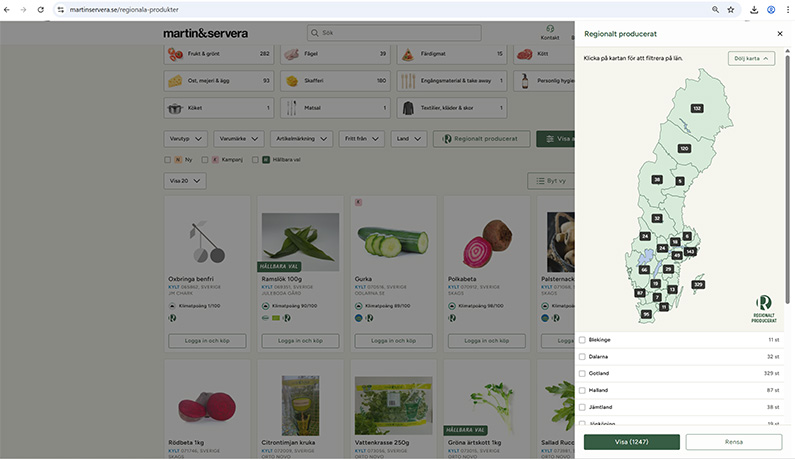
Task: Collapse map with Dölj karta
Action: click(751, 58)
